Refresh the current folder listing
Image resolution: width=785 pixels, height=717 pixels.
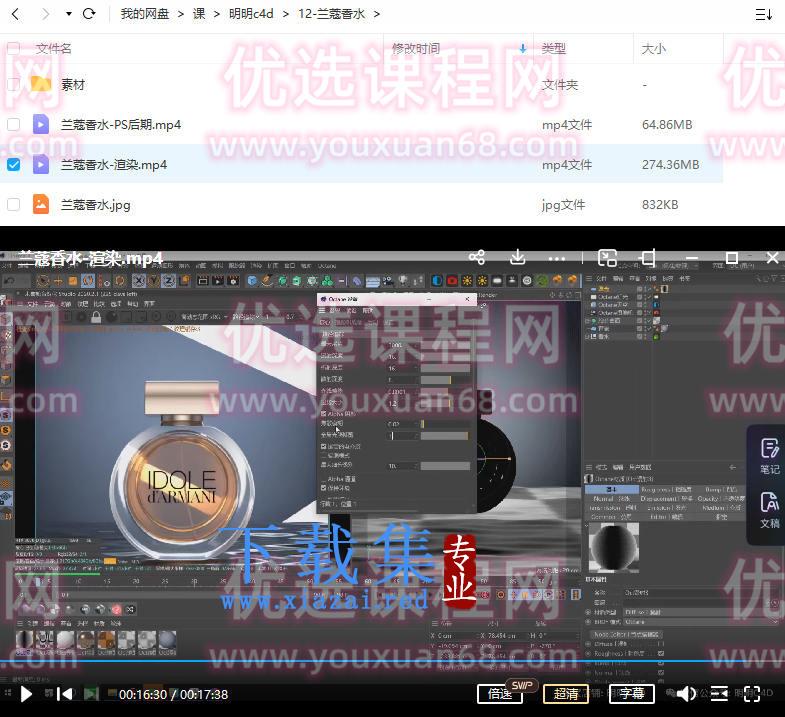pyautogui.click(x=89, y=14)
